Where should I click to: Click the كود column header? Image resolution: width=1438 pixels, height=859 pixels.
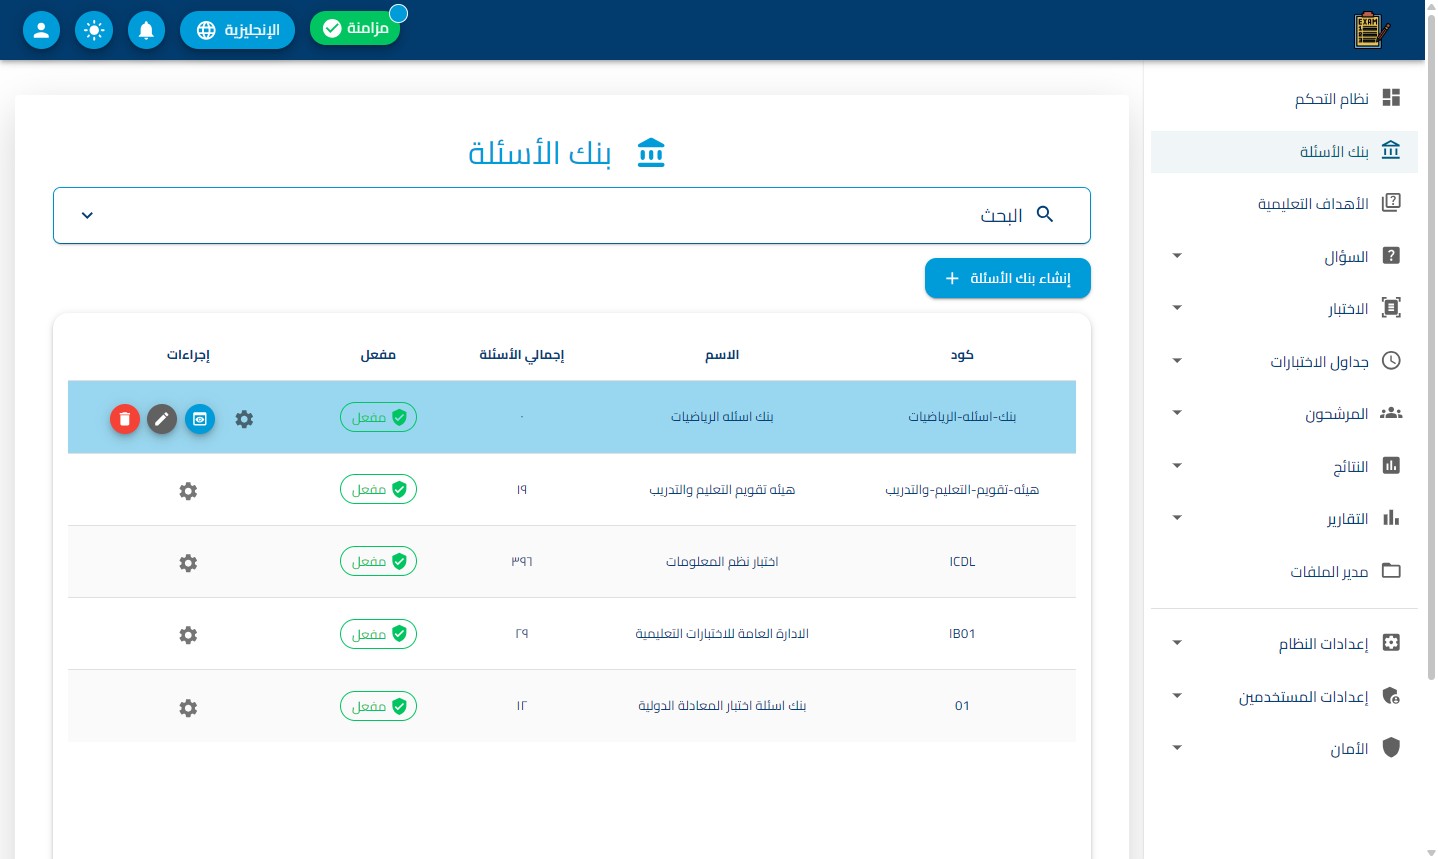(962, 355)
